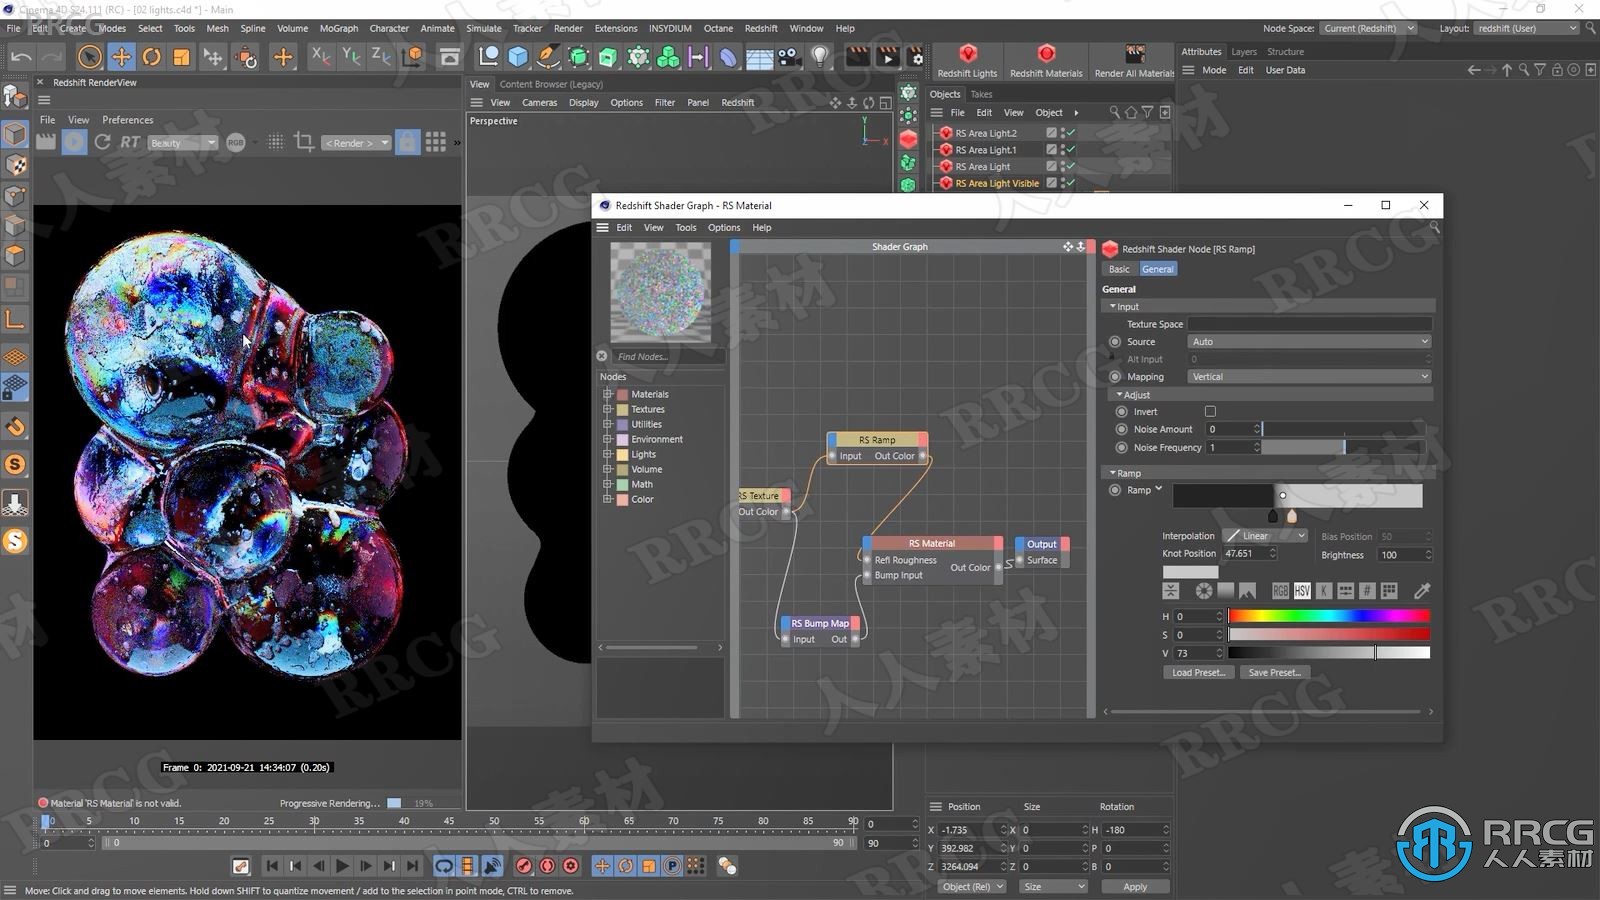Click the Mapping animation radio dot
The image size is (1600, 900).
1115,377
